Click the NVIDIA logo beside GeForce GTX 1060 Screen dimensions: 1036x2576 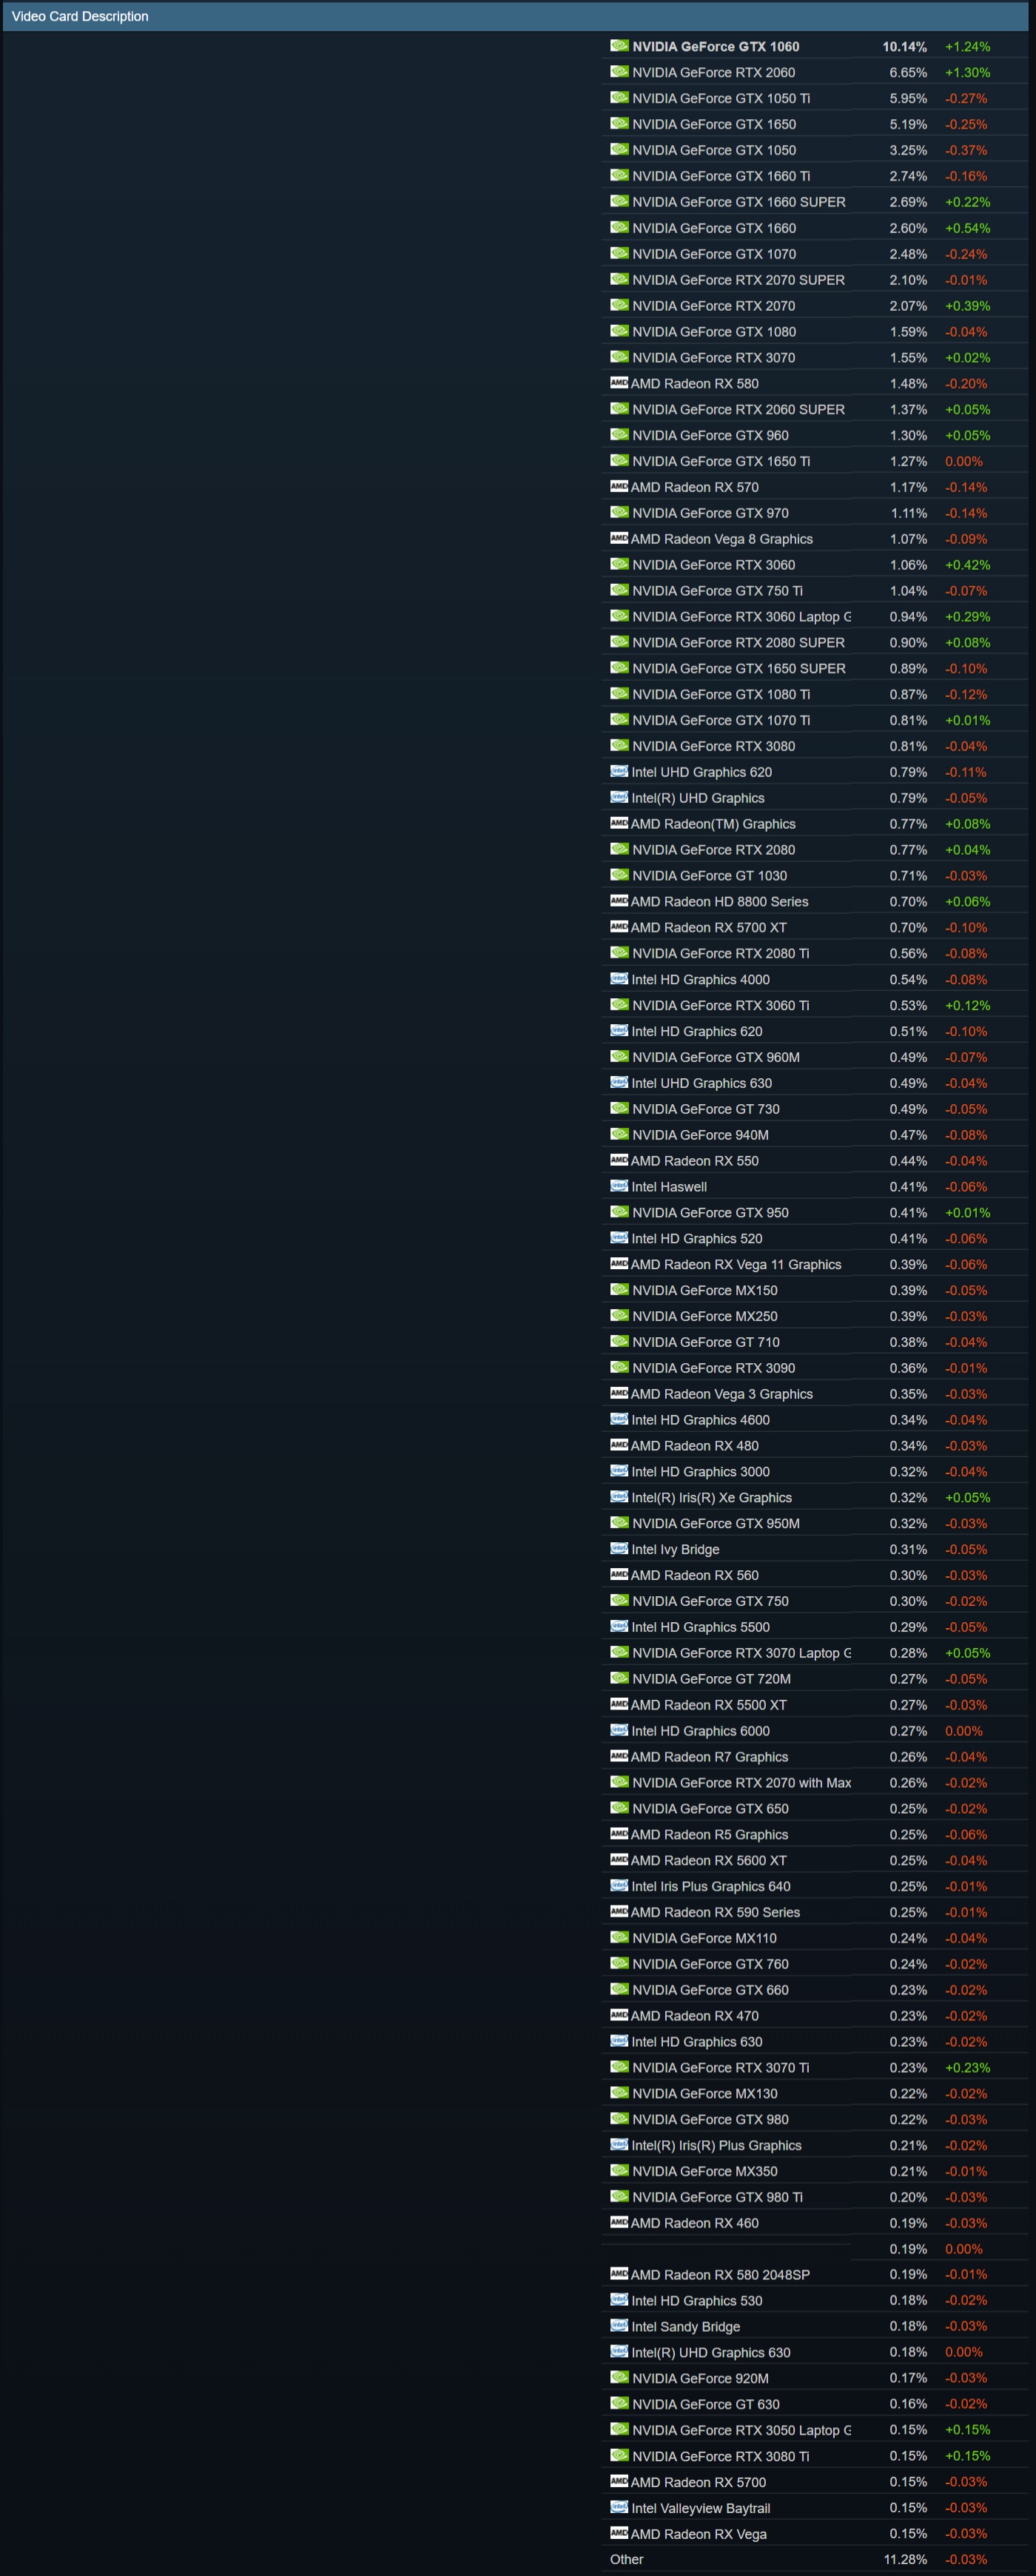pyautogui.click(x=619, y=46)
